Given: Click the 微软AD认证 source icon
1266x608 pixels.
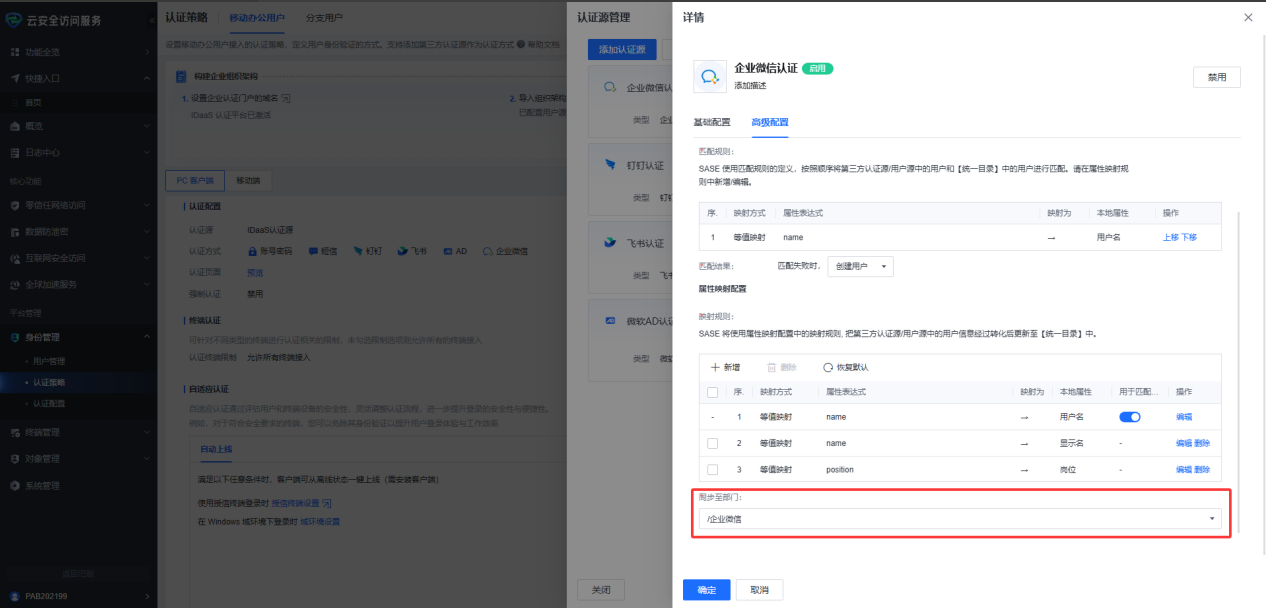Looking at the screenshot, I should click(609, 321).
